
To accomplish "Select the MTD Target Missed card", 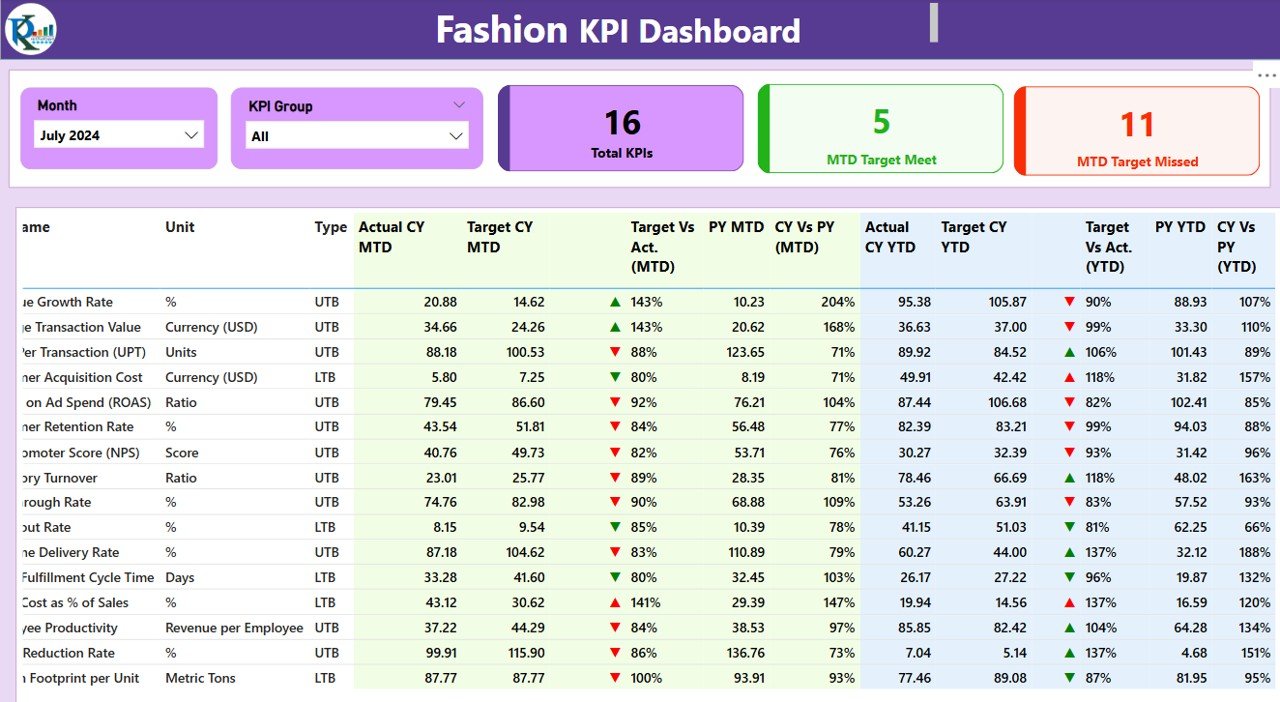I will (x=1137, y=131).
